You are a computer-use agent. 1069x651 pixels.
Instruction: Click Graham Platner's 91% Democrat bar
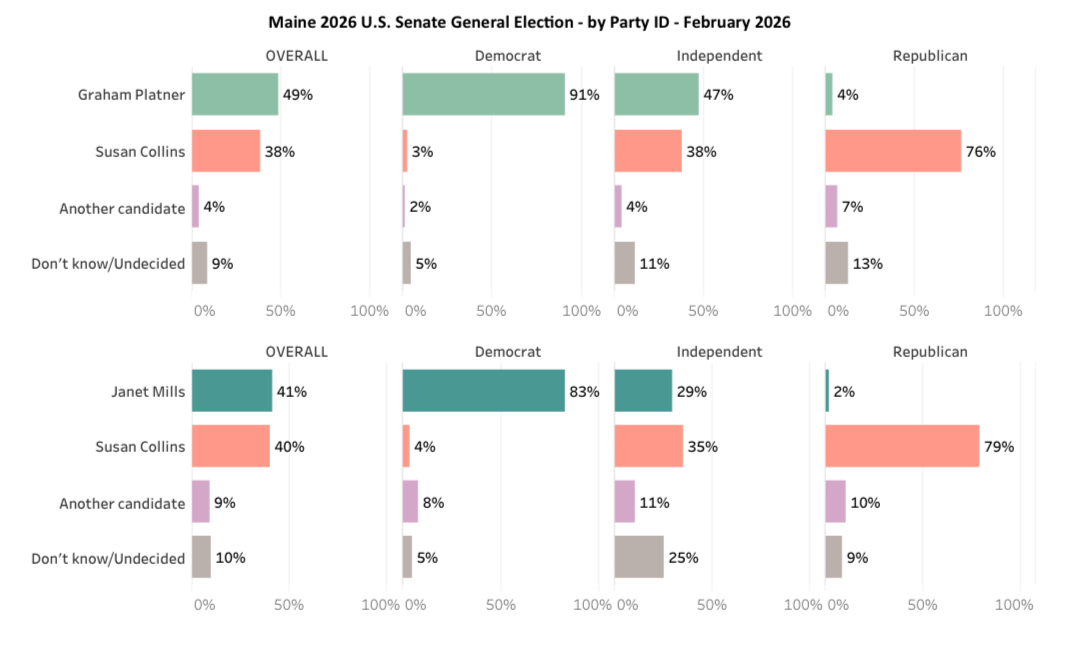click(x=483, y=95)
